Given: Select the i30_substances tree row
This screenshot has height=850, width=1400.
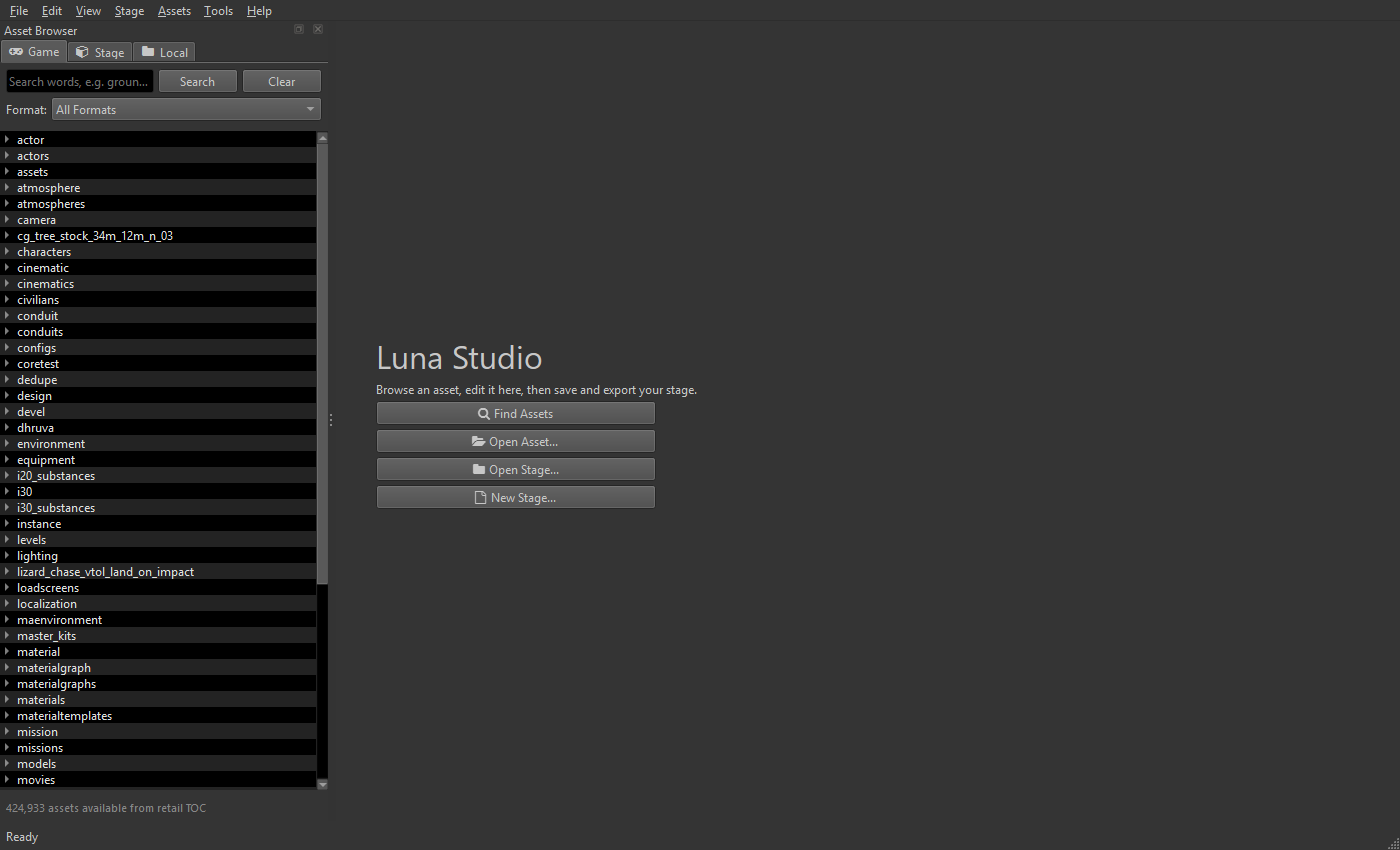Looking at the screenshot, I should [158, 508].
